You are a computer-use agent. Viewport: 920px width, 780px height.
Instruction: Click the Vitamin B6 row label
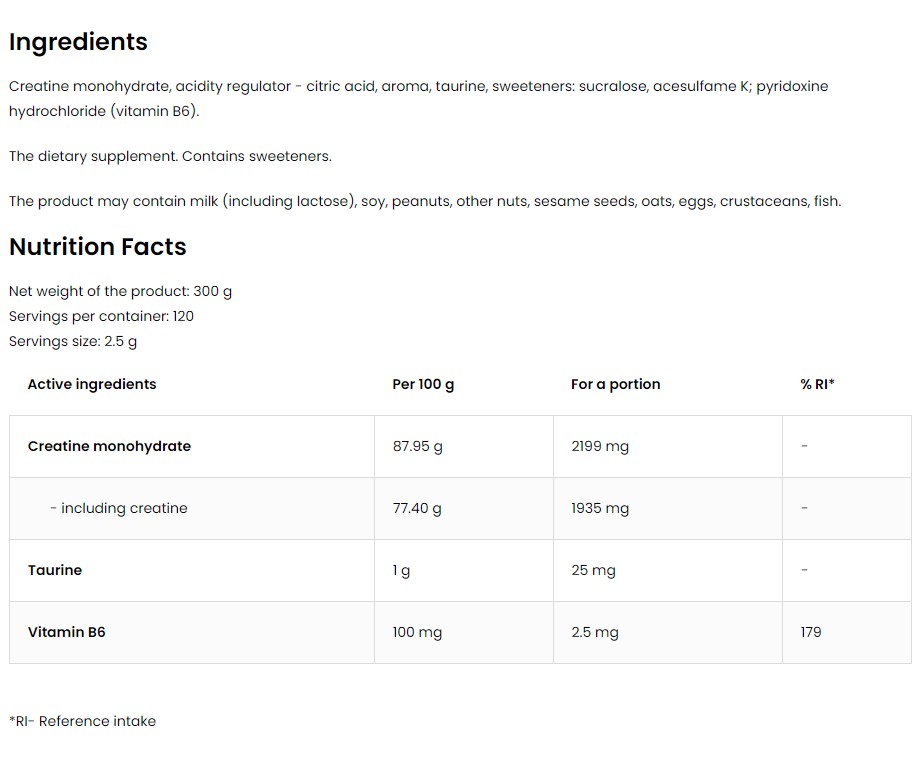(66, 632)
